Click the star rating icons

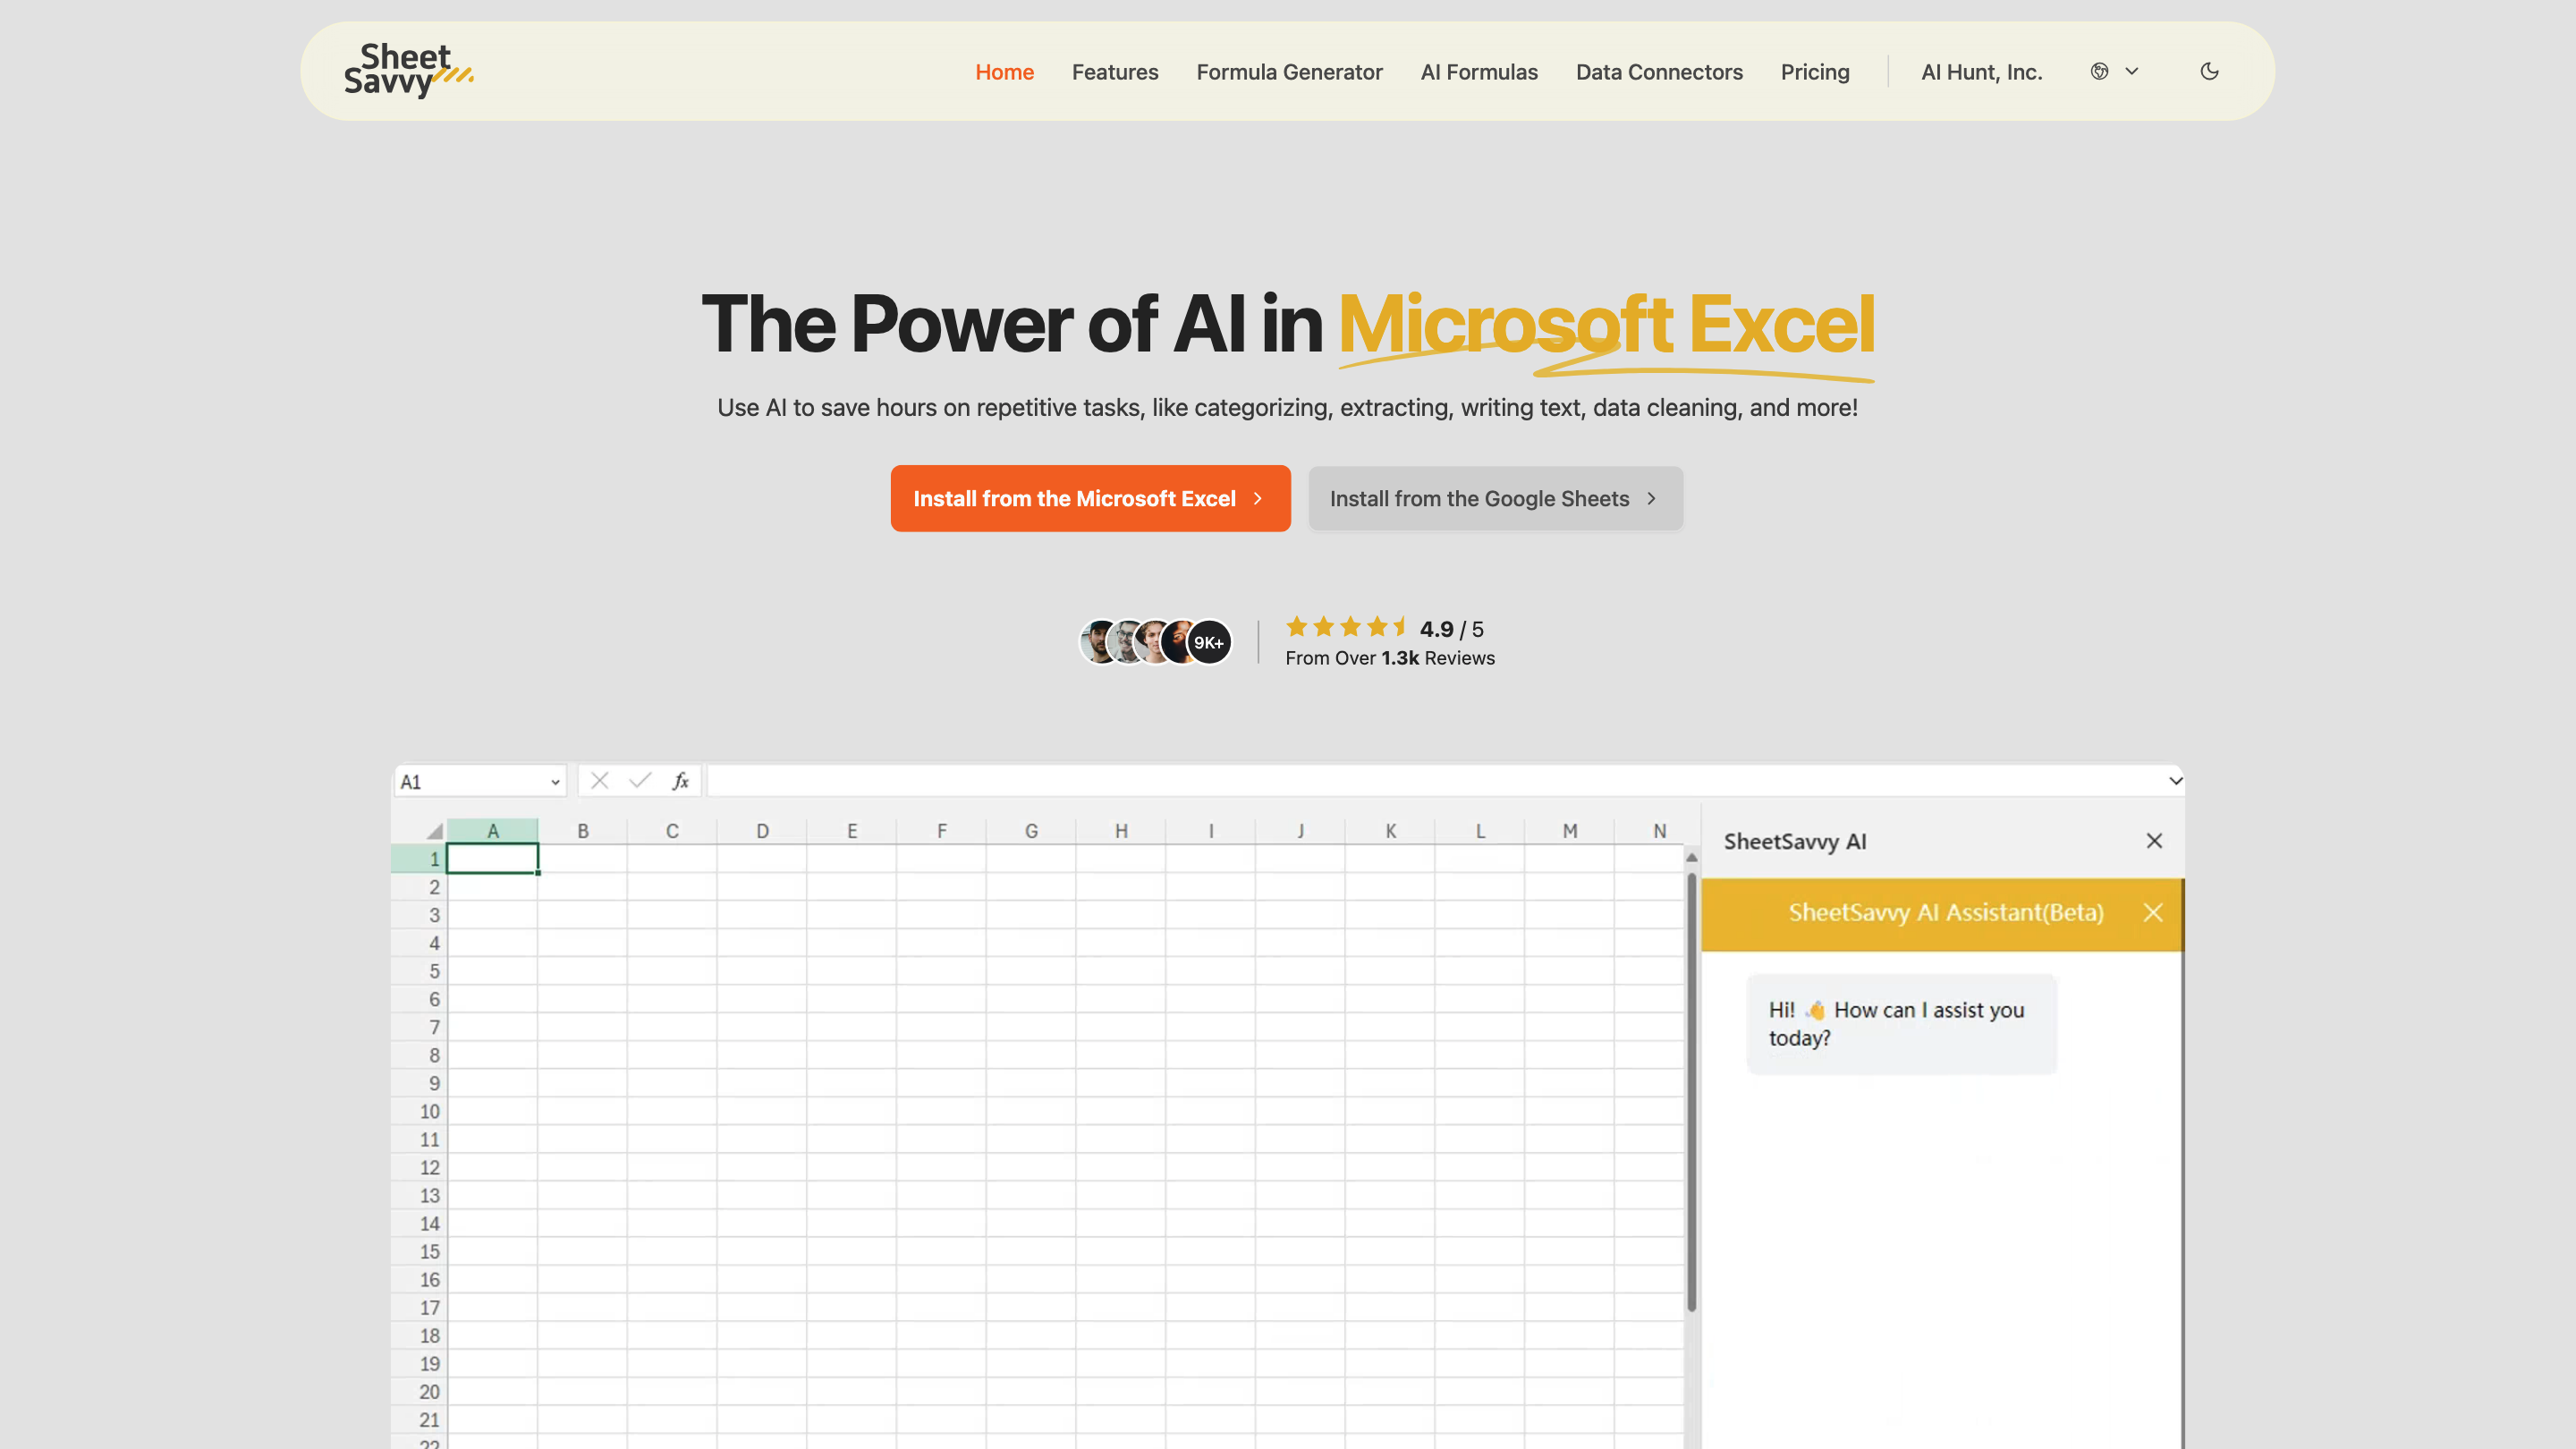(1346, 627)
